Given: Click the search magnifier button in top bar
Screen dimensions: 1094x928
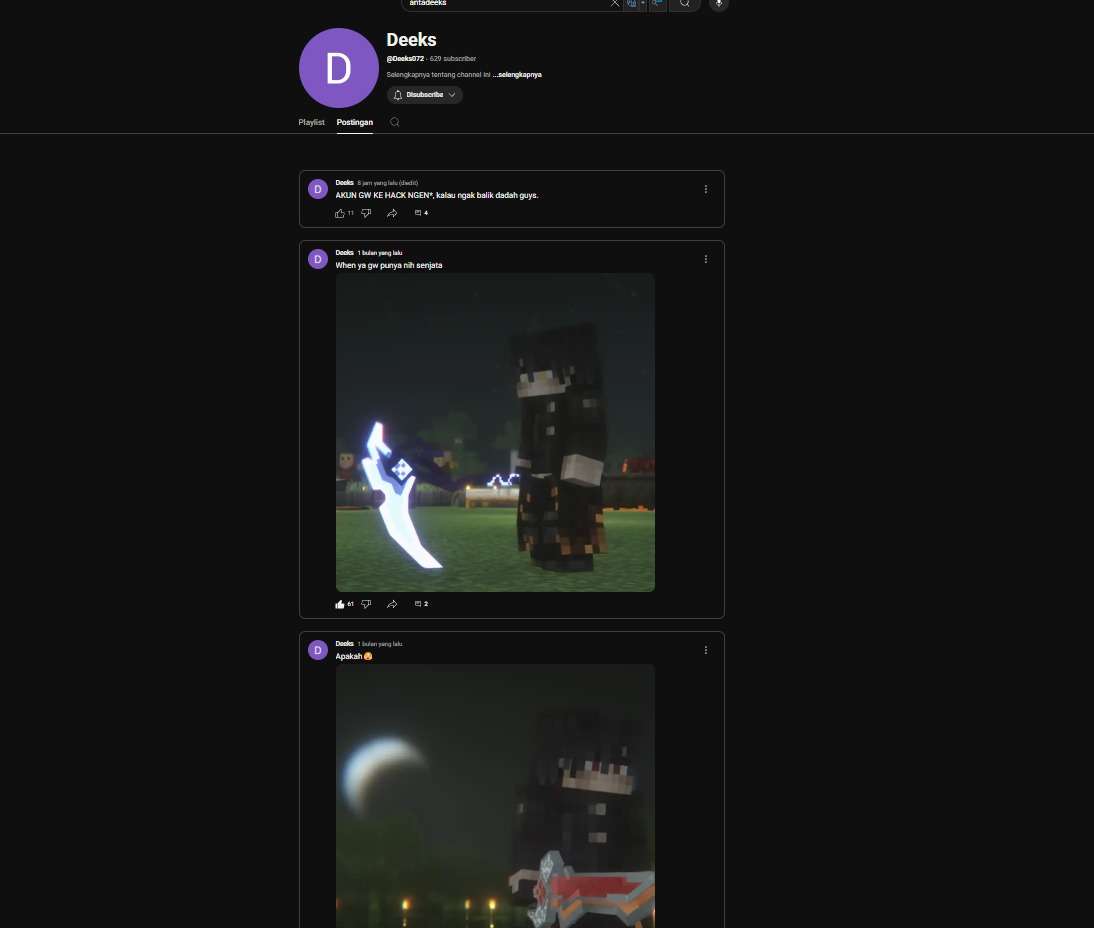Looking at the screenshot, I should (684, 3).
